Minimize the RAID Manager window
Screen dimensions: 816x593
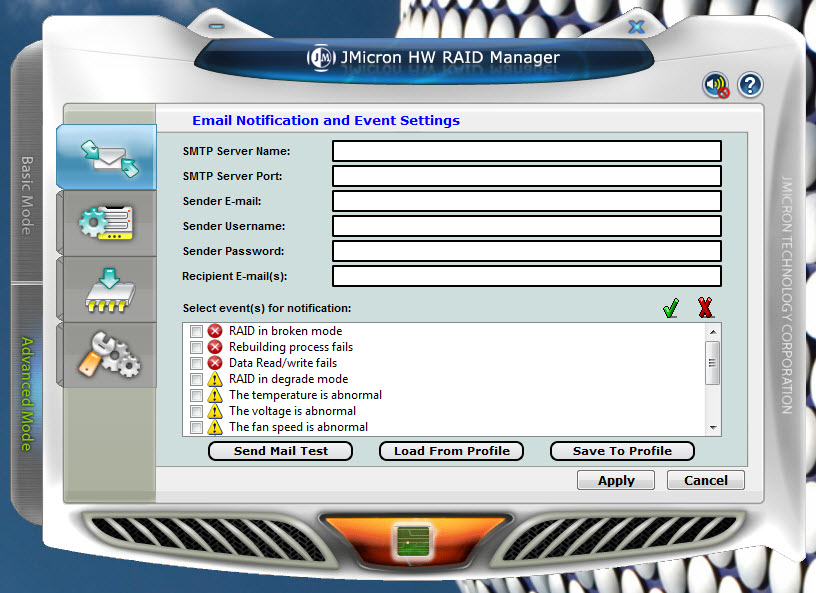216,26
